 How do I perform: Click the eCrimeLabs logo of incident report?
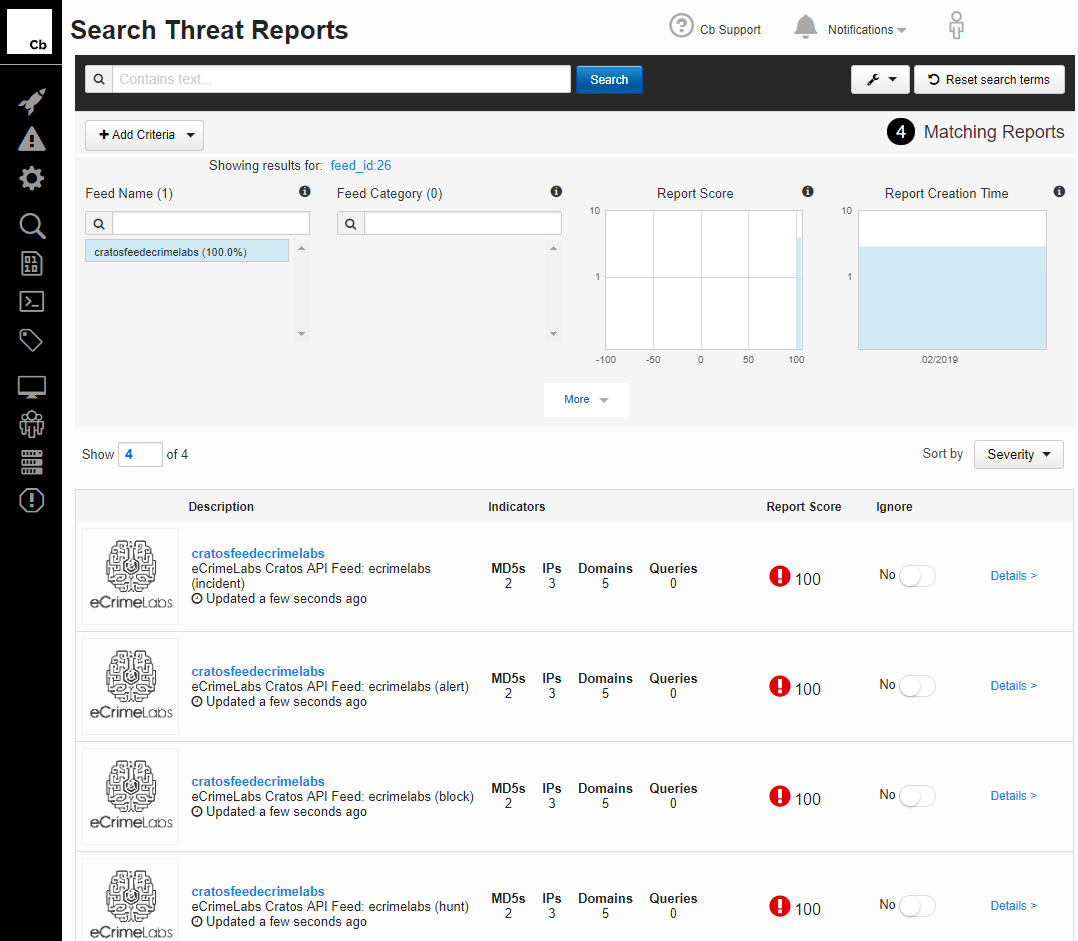click(131, 576)
